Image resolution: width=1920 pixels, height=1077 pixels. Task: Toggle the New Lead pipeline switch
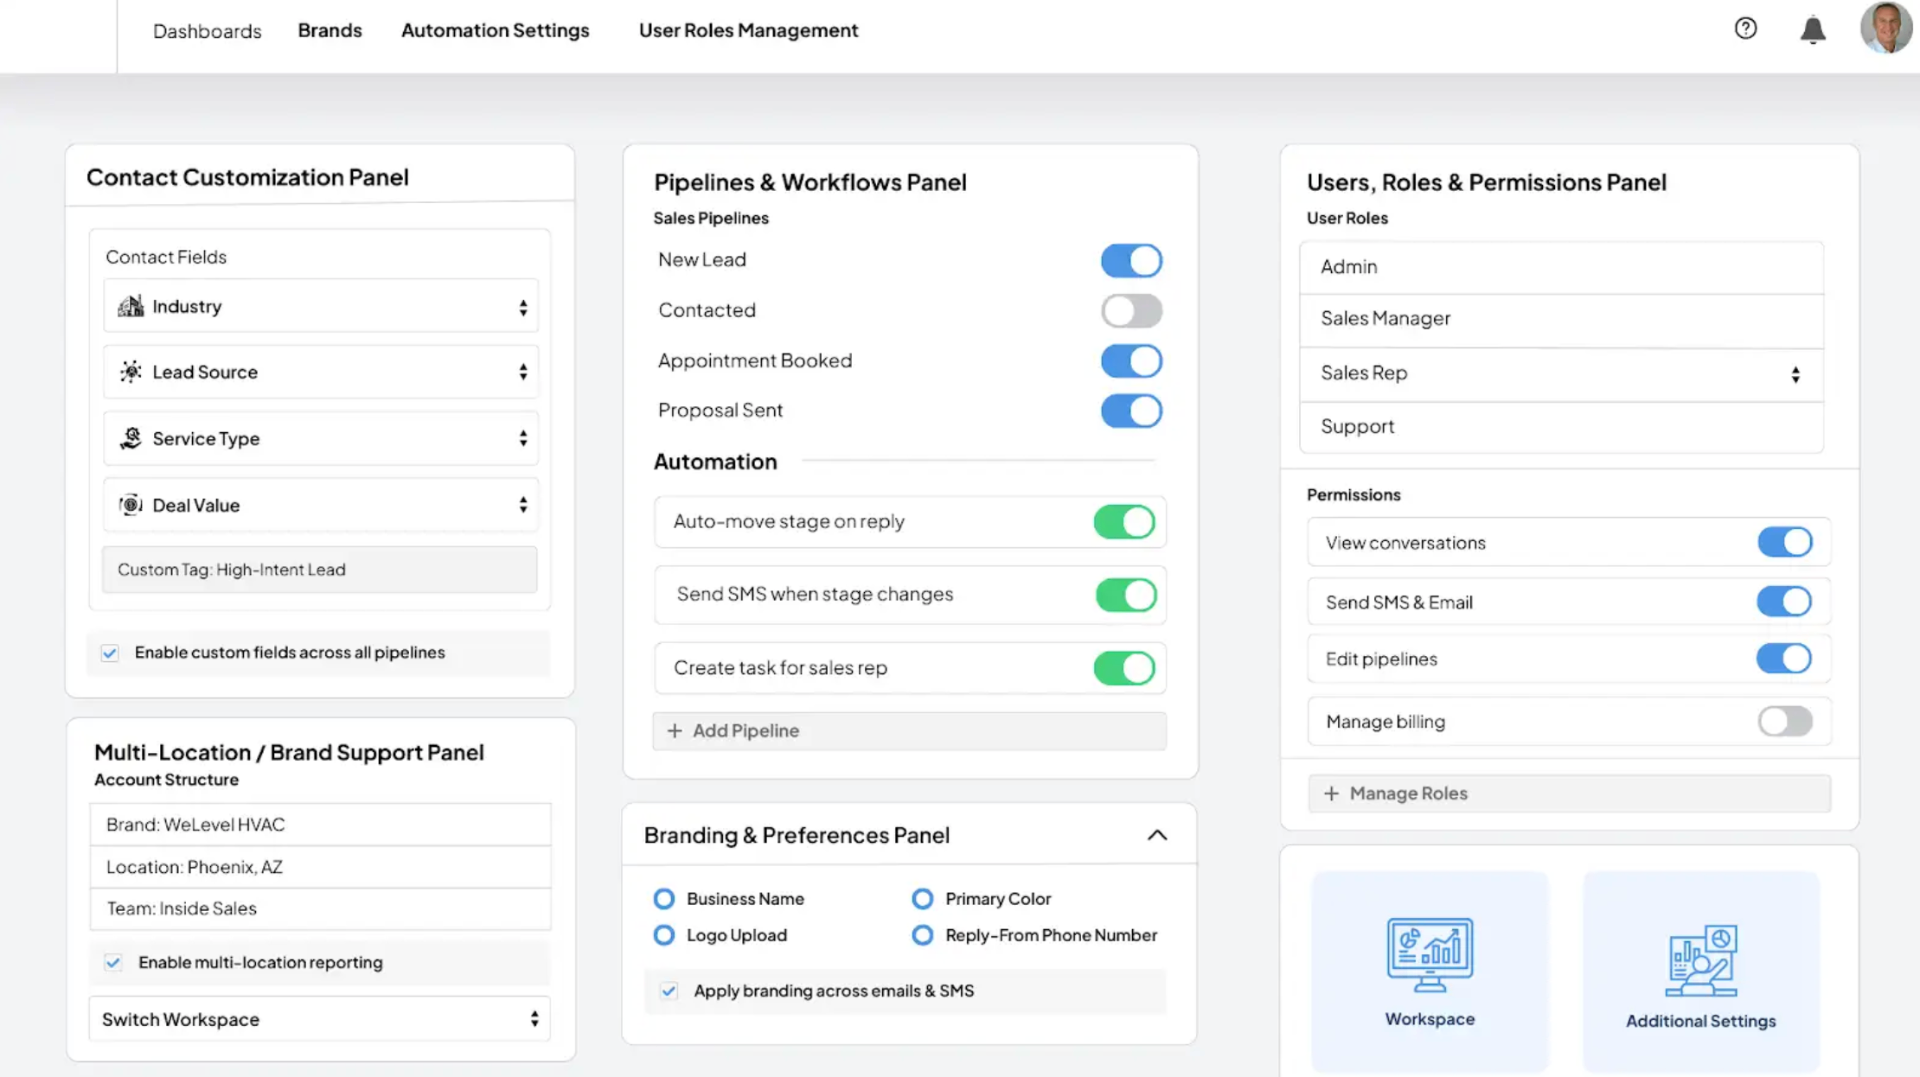[1131, 261]
